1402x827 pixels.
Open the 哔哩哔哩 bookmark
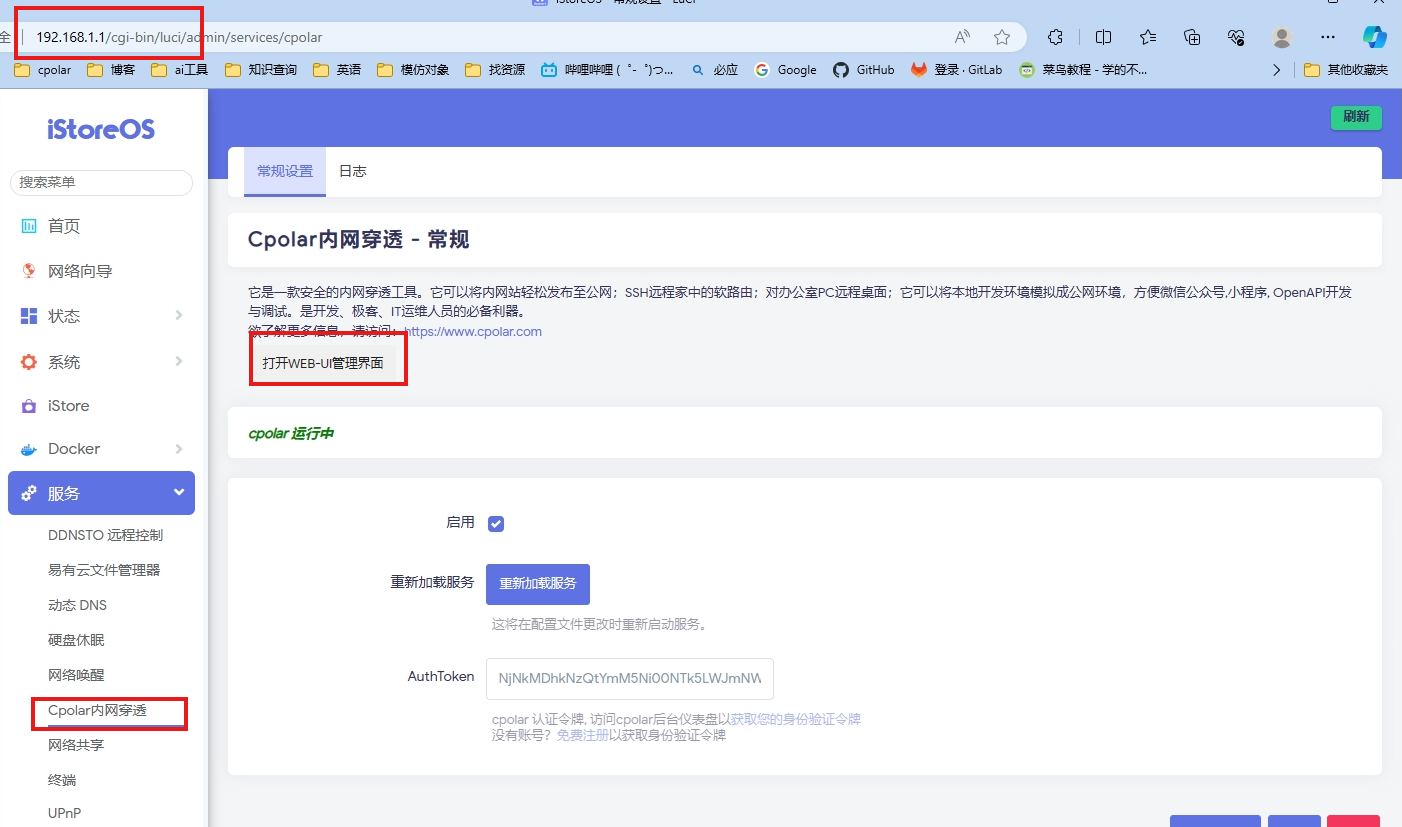tap(607, 70)
